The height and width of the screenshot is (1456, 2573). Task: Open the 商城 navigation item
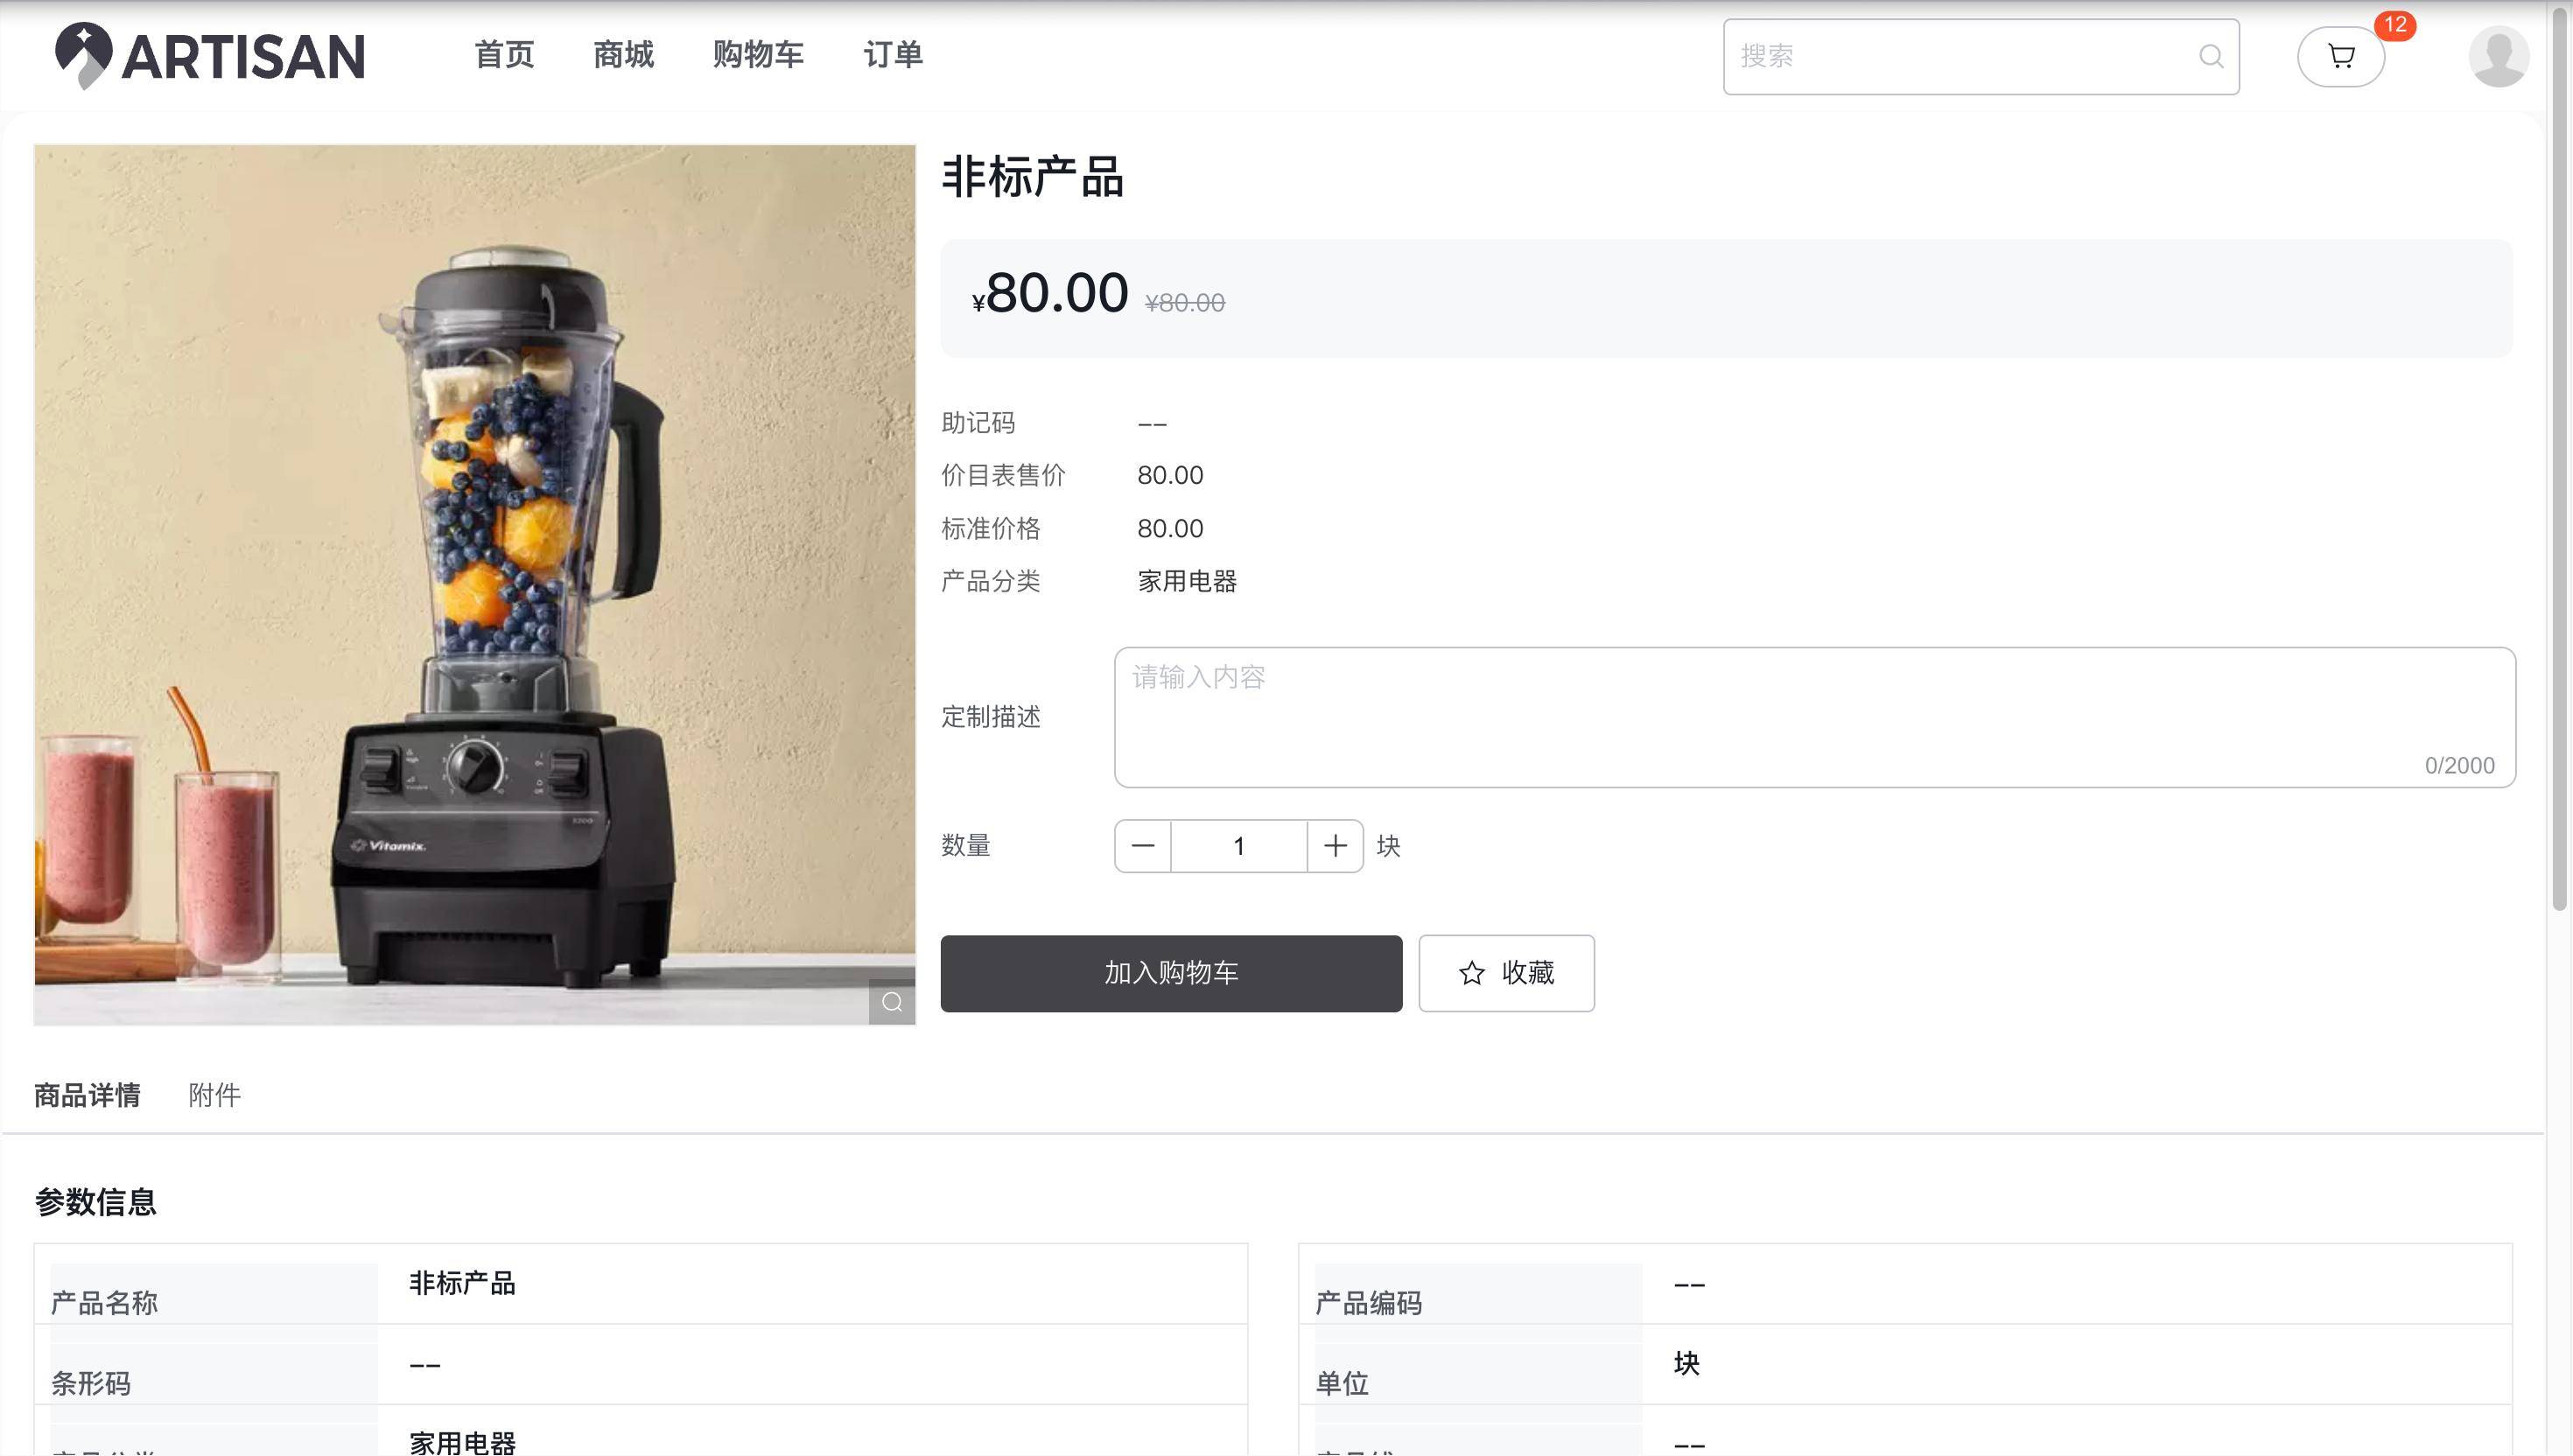623,55
